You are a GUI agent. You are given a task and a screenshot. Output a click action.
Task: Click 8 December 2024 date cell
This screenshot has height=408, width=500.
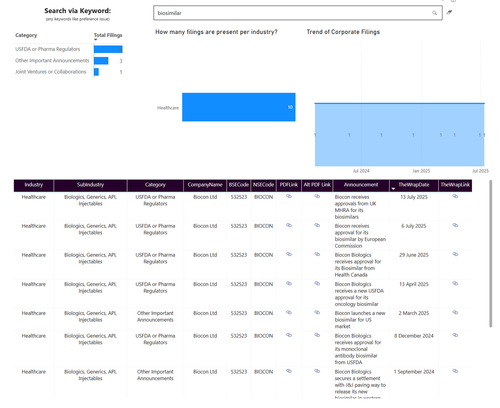click(x=414, y=336)
